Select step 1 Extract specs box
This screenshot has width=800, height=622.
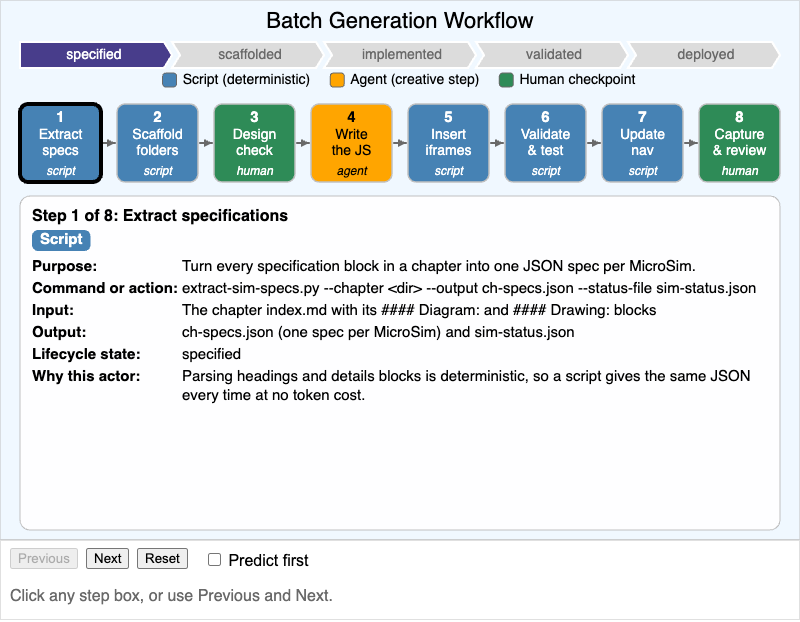[61, 143]
